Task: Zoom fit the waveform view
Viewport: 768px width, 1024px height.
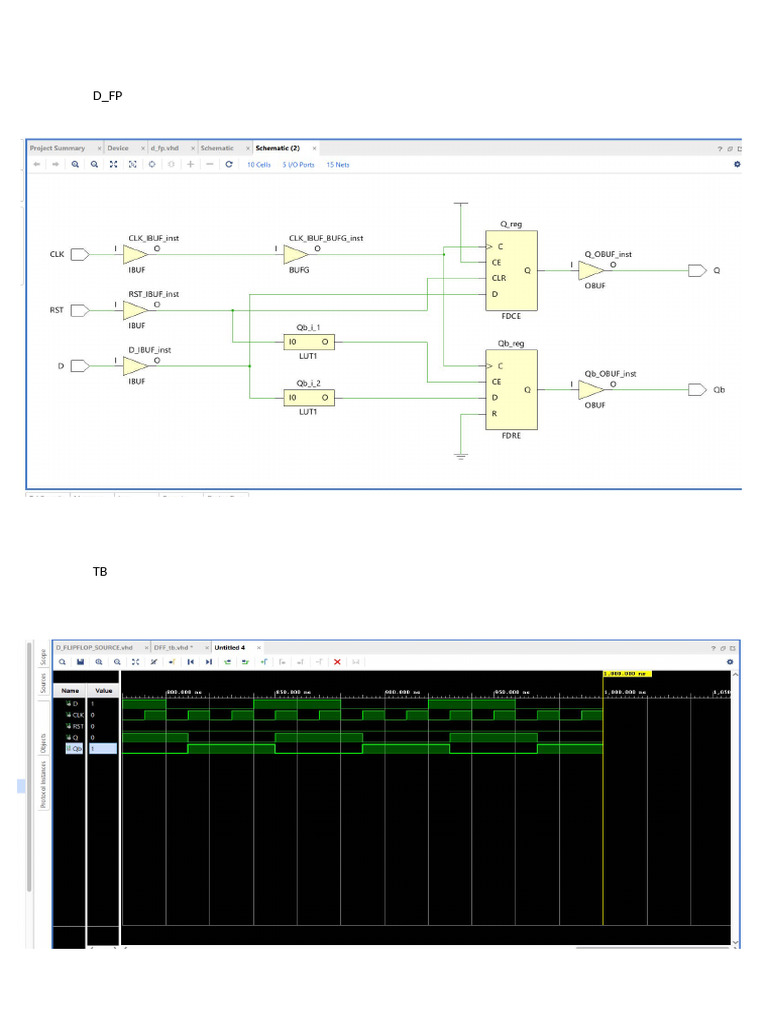Action: (135, 662)
